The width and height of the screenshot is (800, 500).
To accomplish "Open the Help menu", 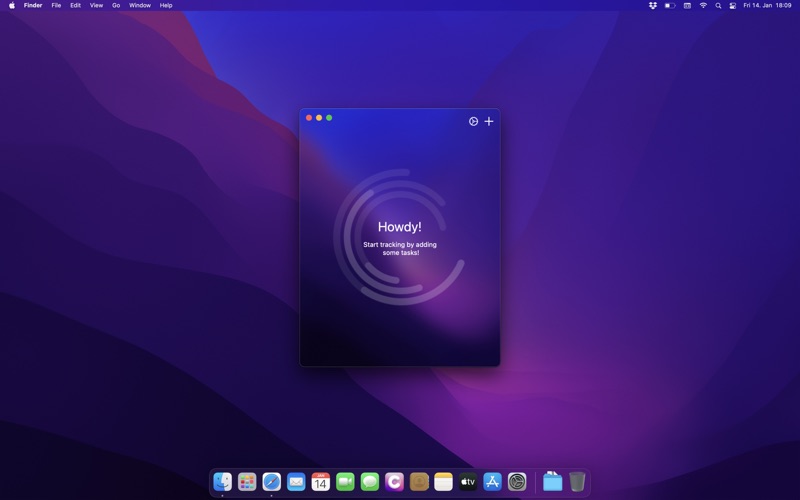I will tap(166, 6).
